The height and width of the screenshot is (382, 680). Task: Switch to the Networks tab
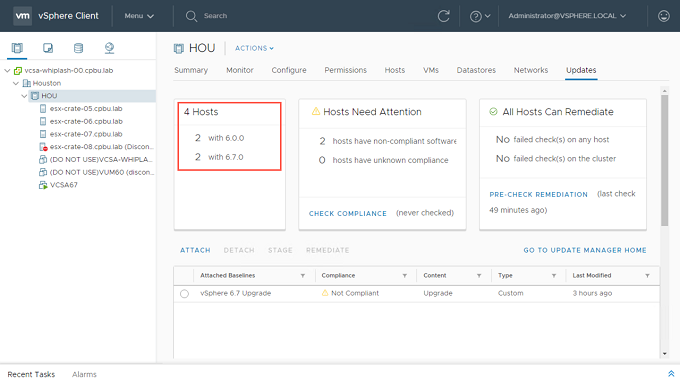click(531, 70)
